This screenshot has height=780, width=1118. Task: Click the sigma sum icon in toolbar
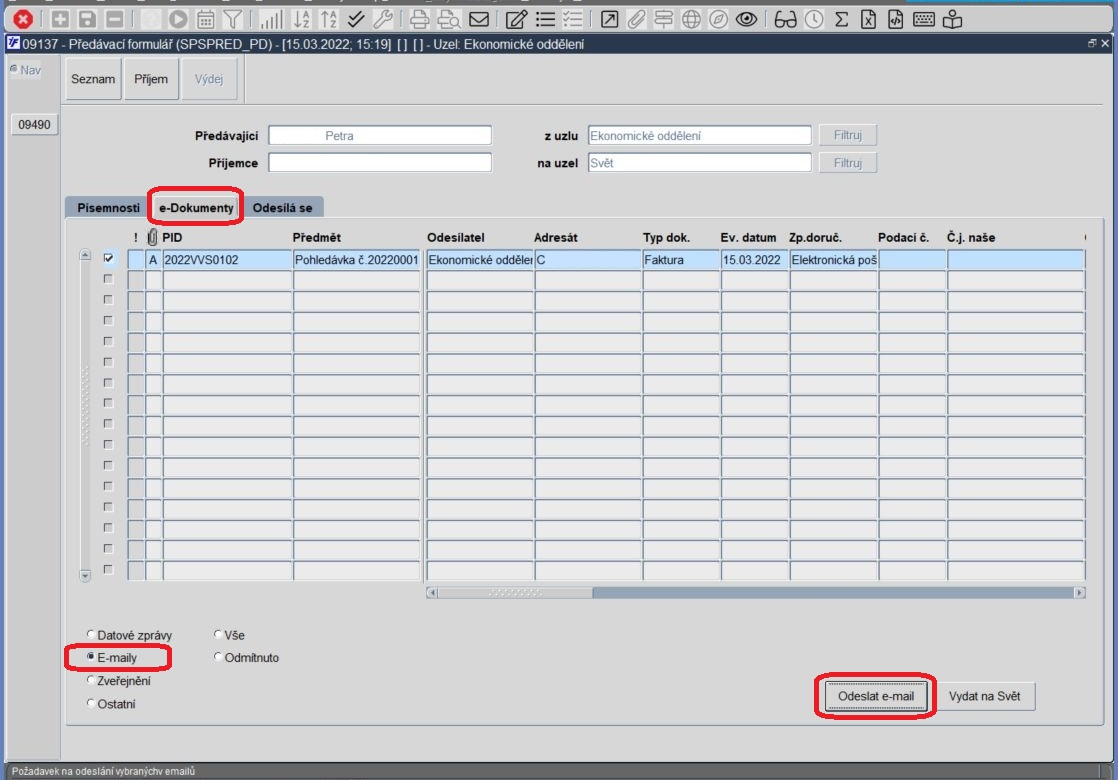841,19
